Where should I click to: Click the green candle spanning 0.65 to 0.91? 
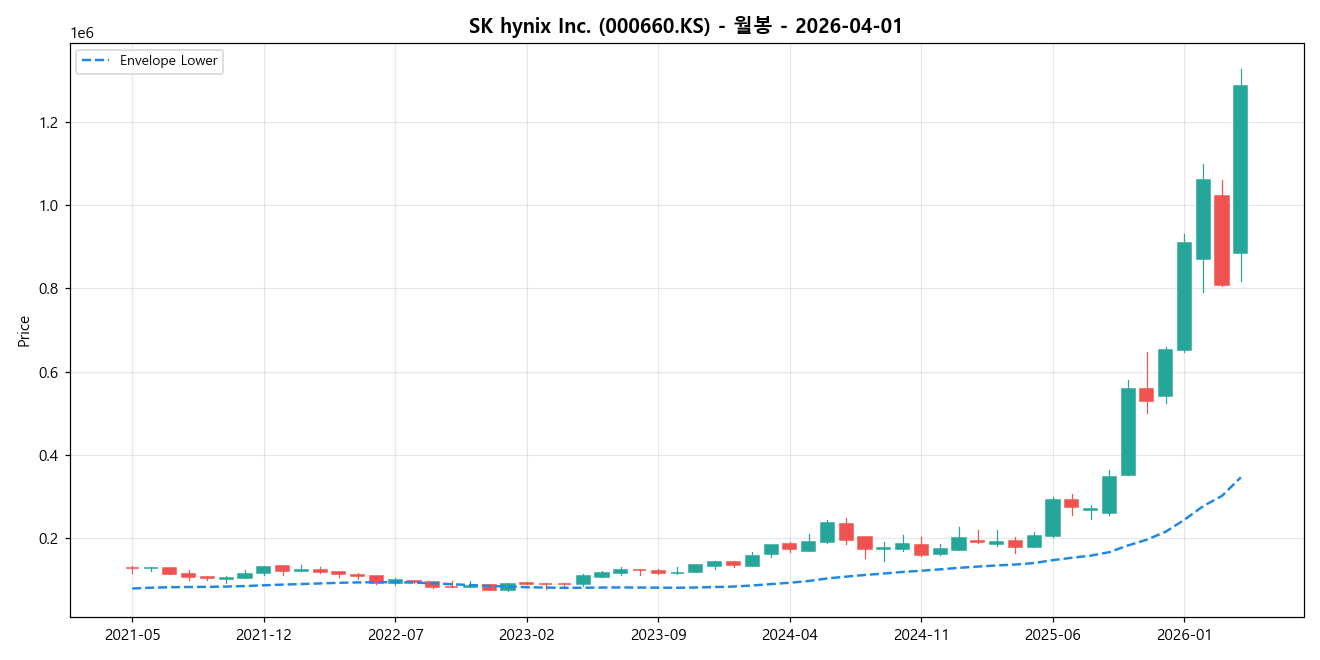tap(1184, 296)
